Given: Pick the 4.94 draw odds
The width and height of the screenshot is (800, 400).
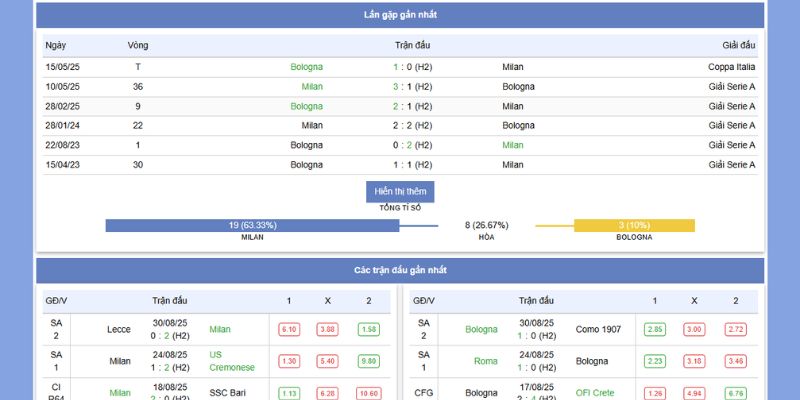Looking at the screenshot, I should (694, 393).
